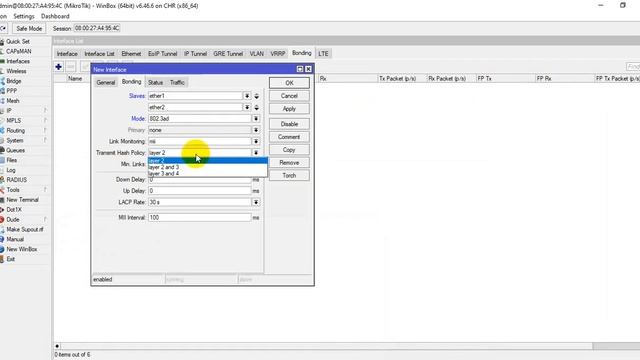
Task: Click the Torch button
Action: (289, 176)
